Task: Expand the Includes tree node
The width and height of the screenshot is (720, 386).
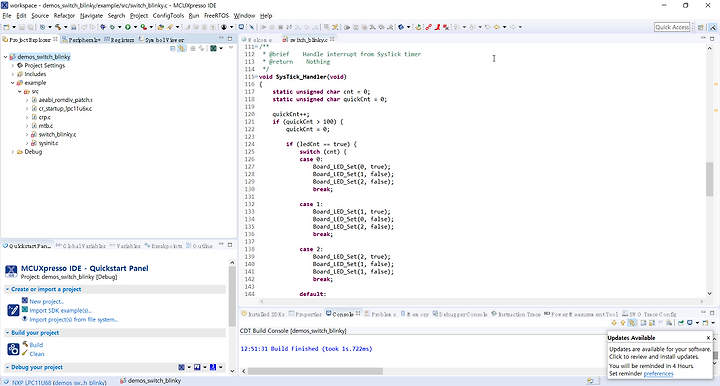Action: 13,74
